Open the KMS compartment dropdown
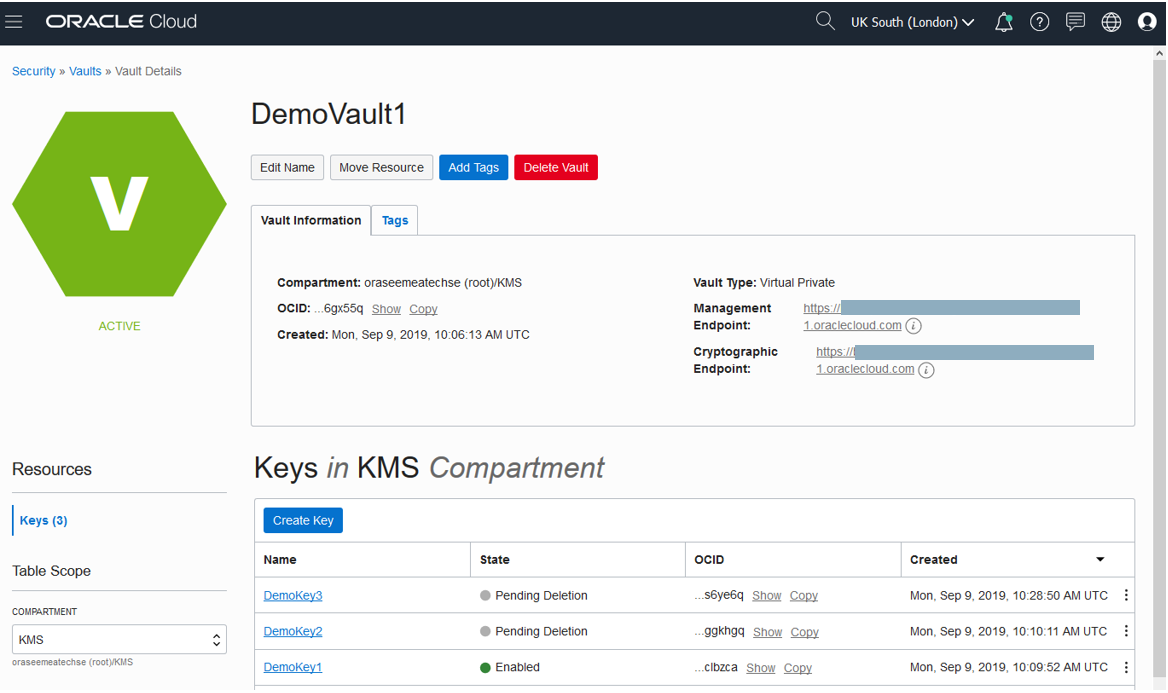 click(x=119, y=639)
